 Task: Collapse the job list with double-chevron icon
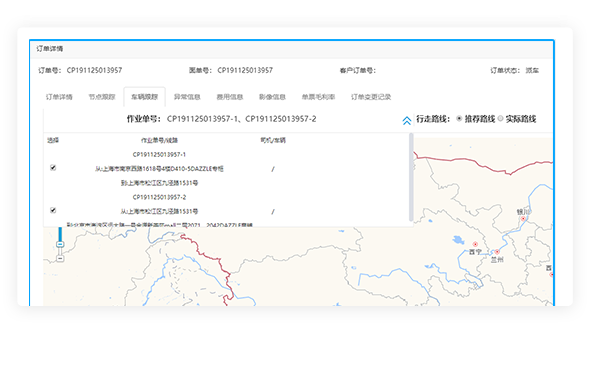[406, 121]
